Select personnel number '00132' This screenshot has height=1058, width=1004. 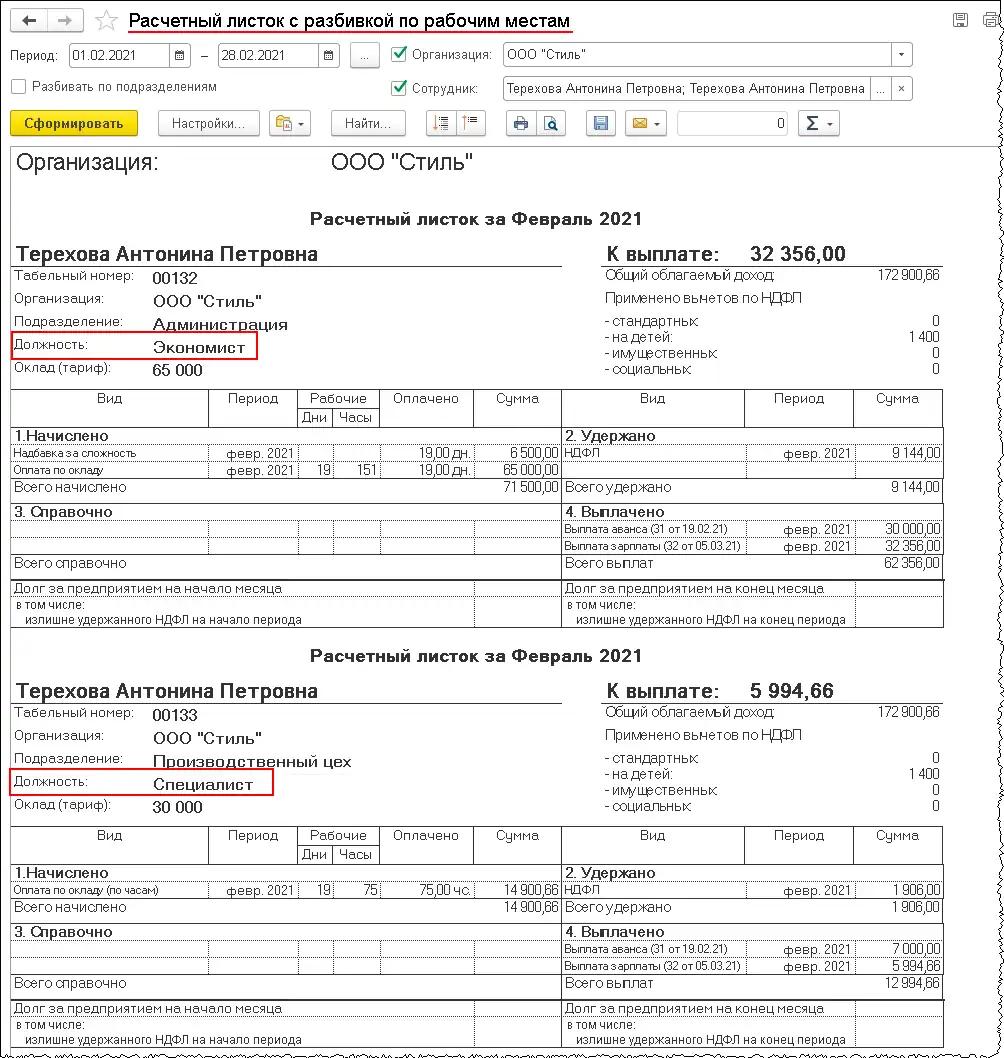pyautogui.click(x=175, y=278)
